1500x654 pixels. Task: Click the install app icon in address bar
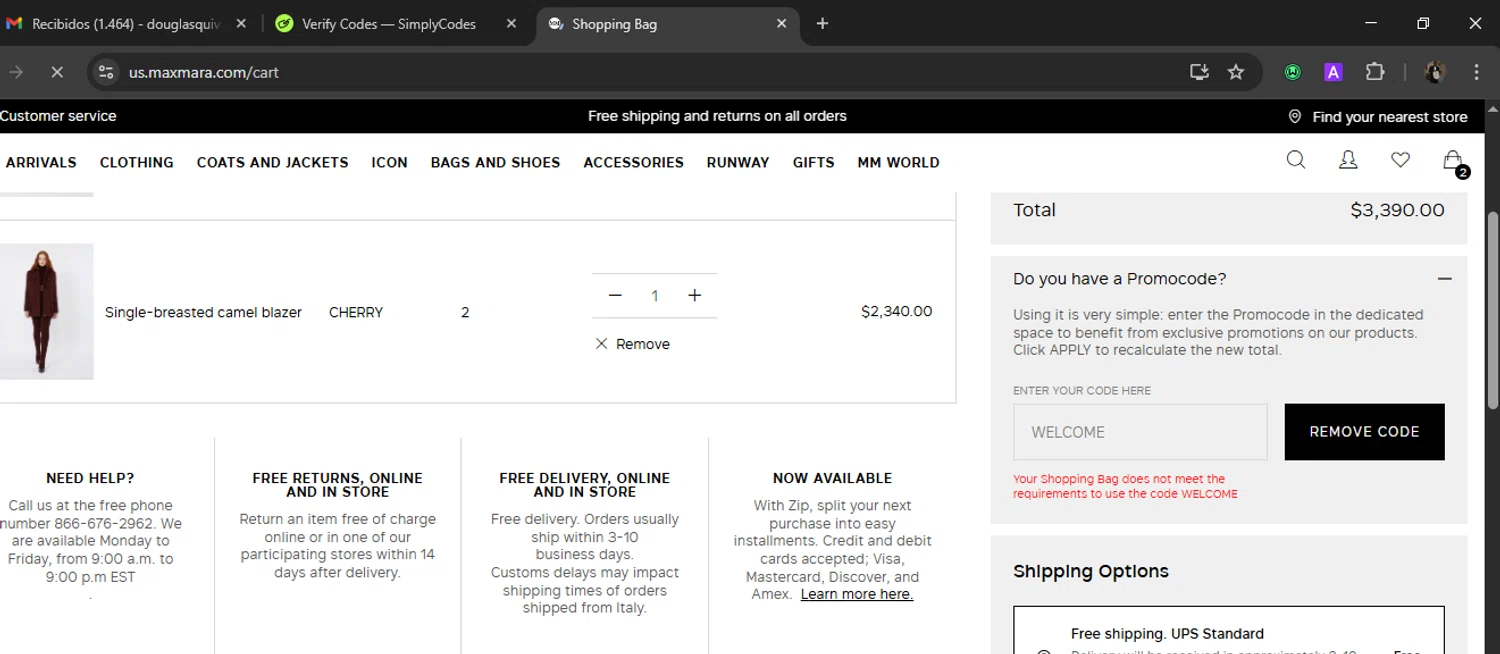1199,72
